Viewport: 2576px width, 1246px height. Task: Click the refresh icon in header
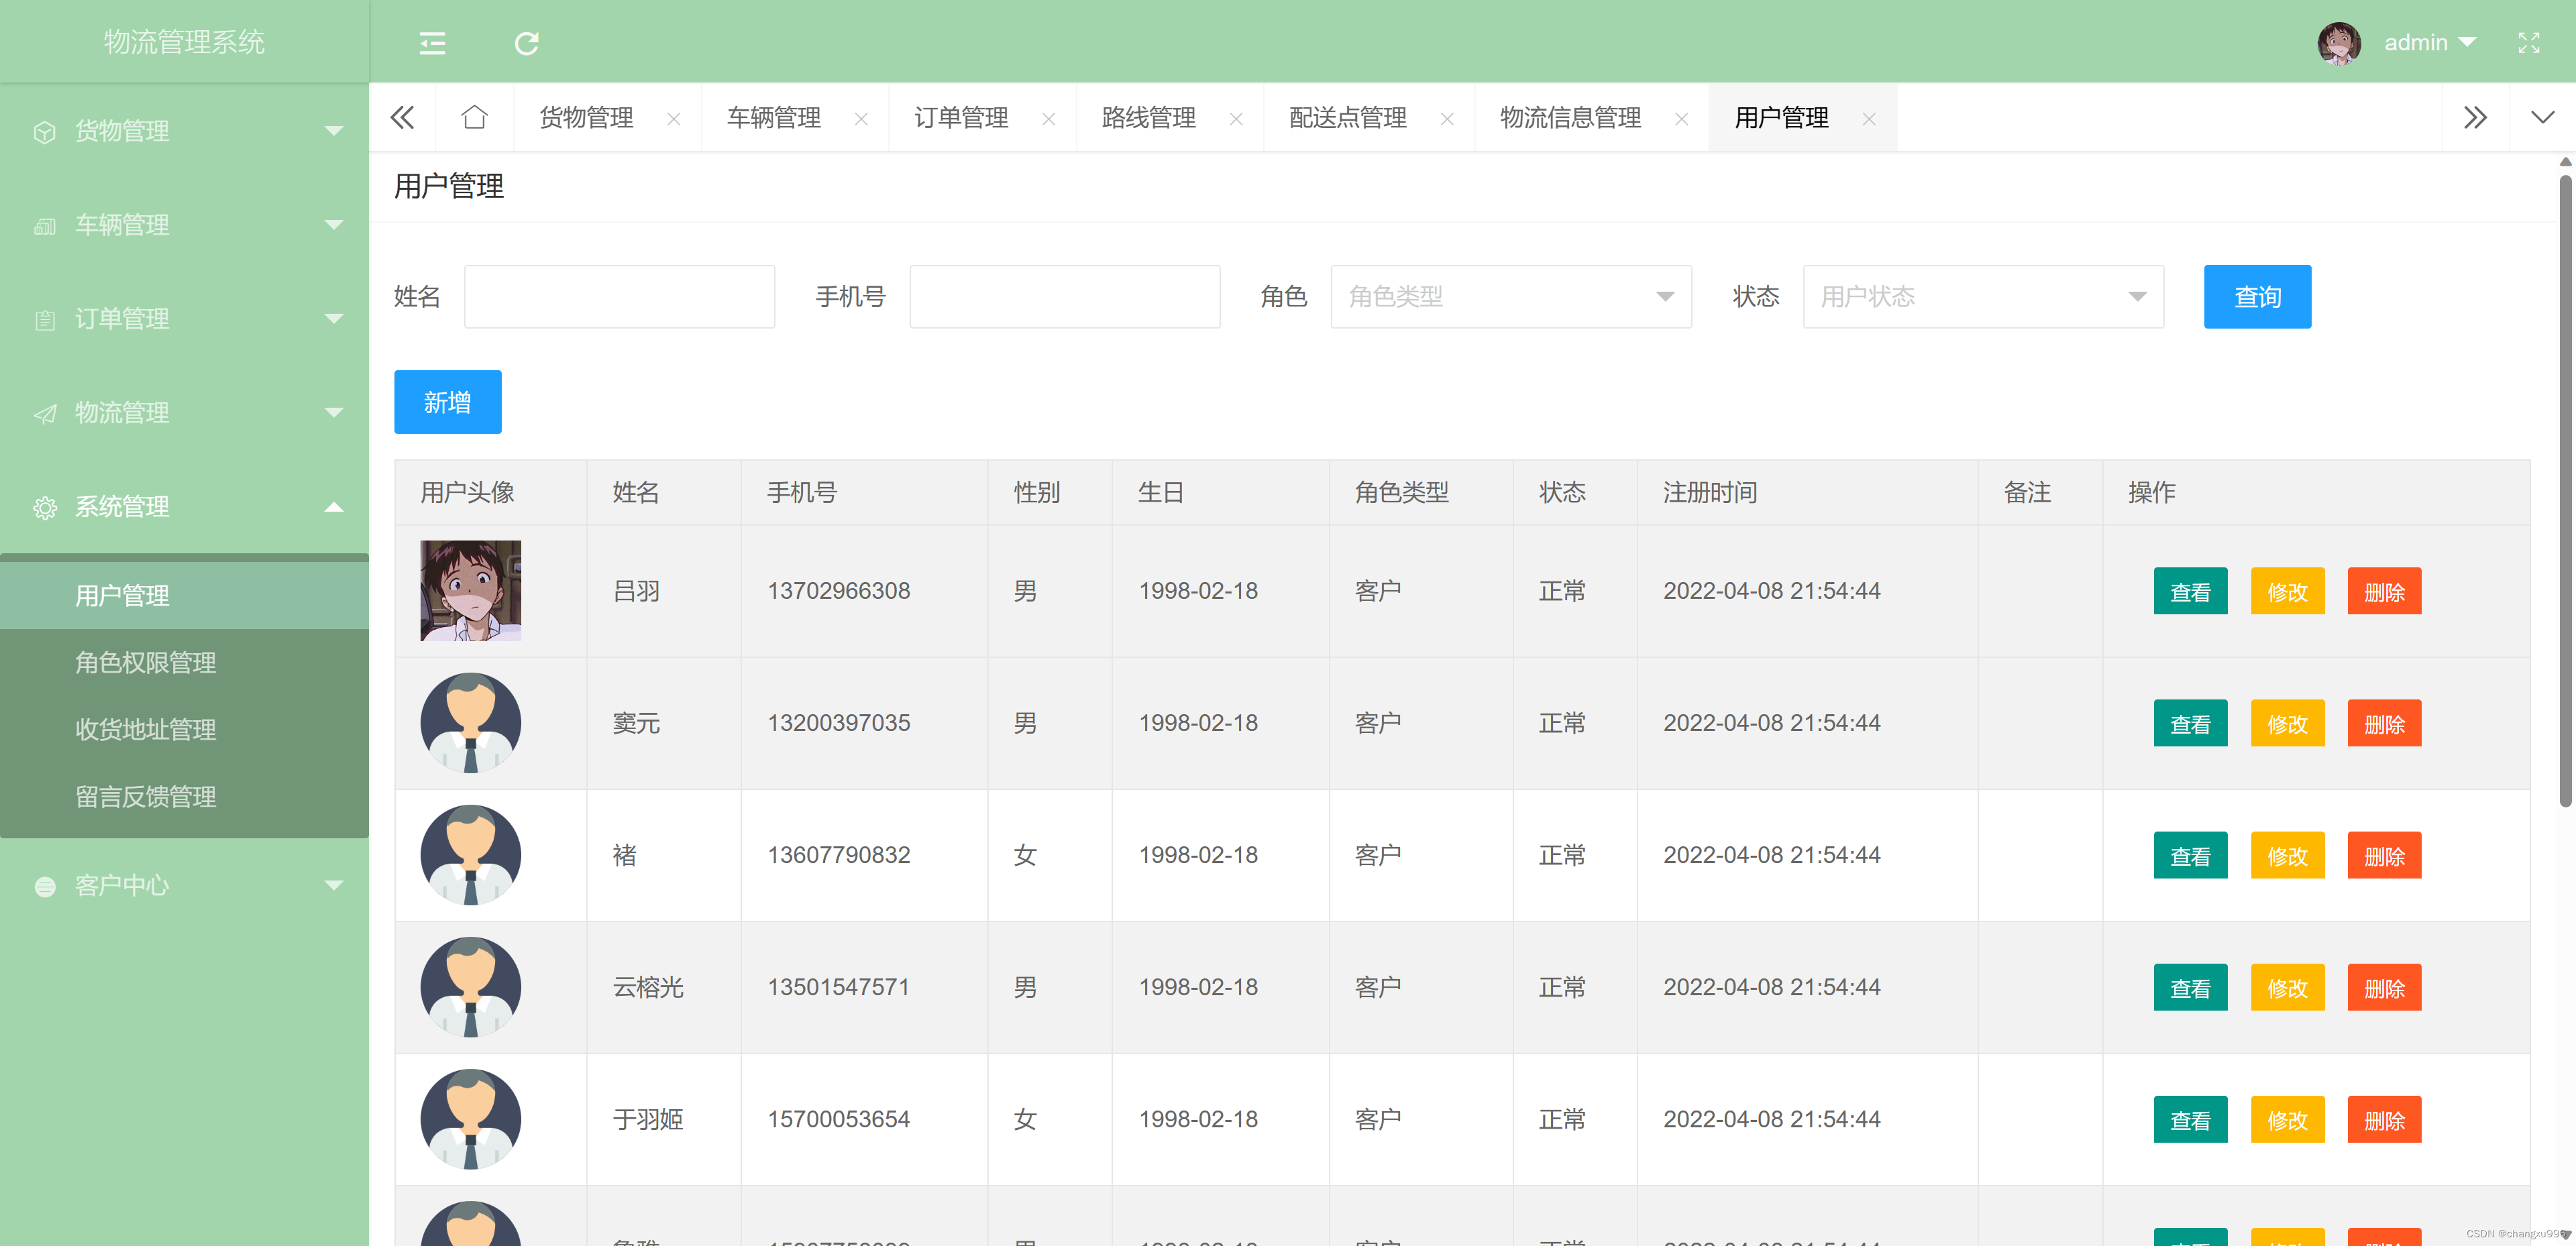click(x=526, y=43)
